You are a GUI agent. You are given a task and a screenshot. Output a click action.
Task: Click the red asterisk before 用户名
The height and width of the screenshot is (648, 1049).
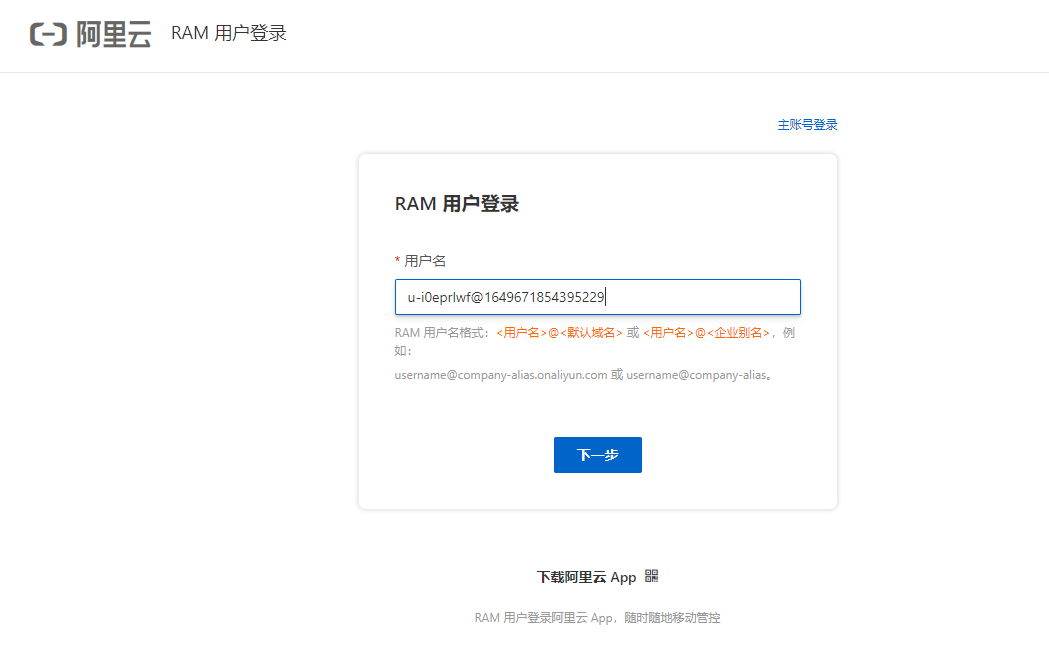[x=398, y=262]
